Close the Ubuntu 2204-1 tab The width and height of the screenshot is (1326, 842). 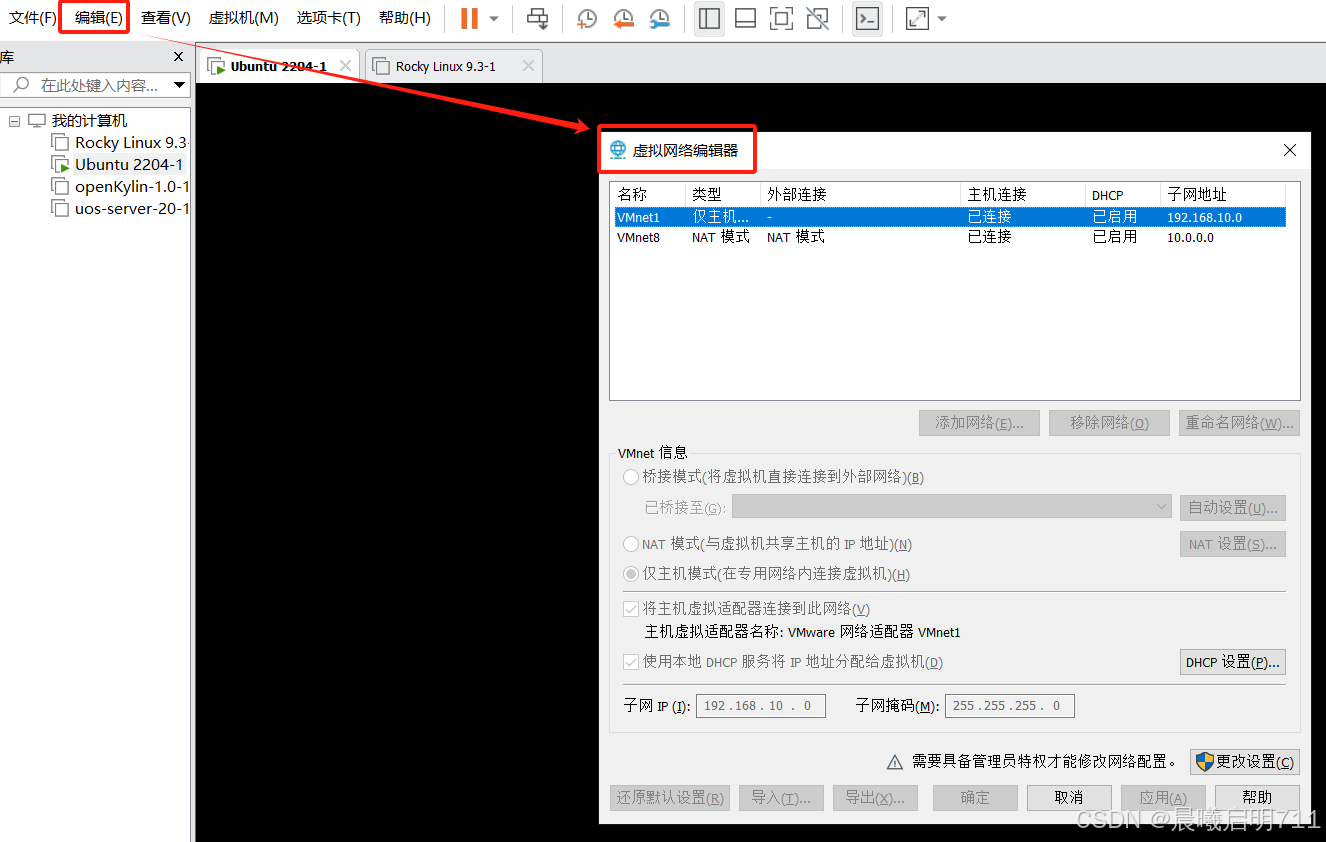click(345, 66)
